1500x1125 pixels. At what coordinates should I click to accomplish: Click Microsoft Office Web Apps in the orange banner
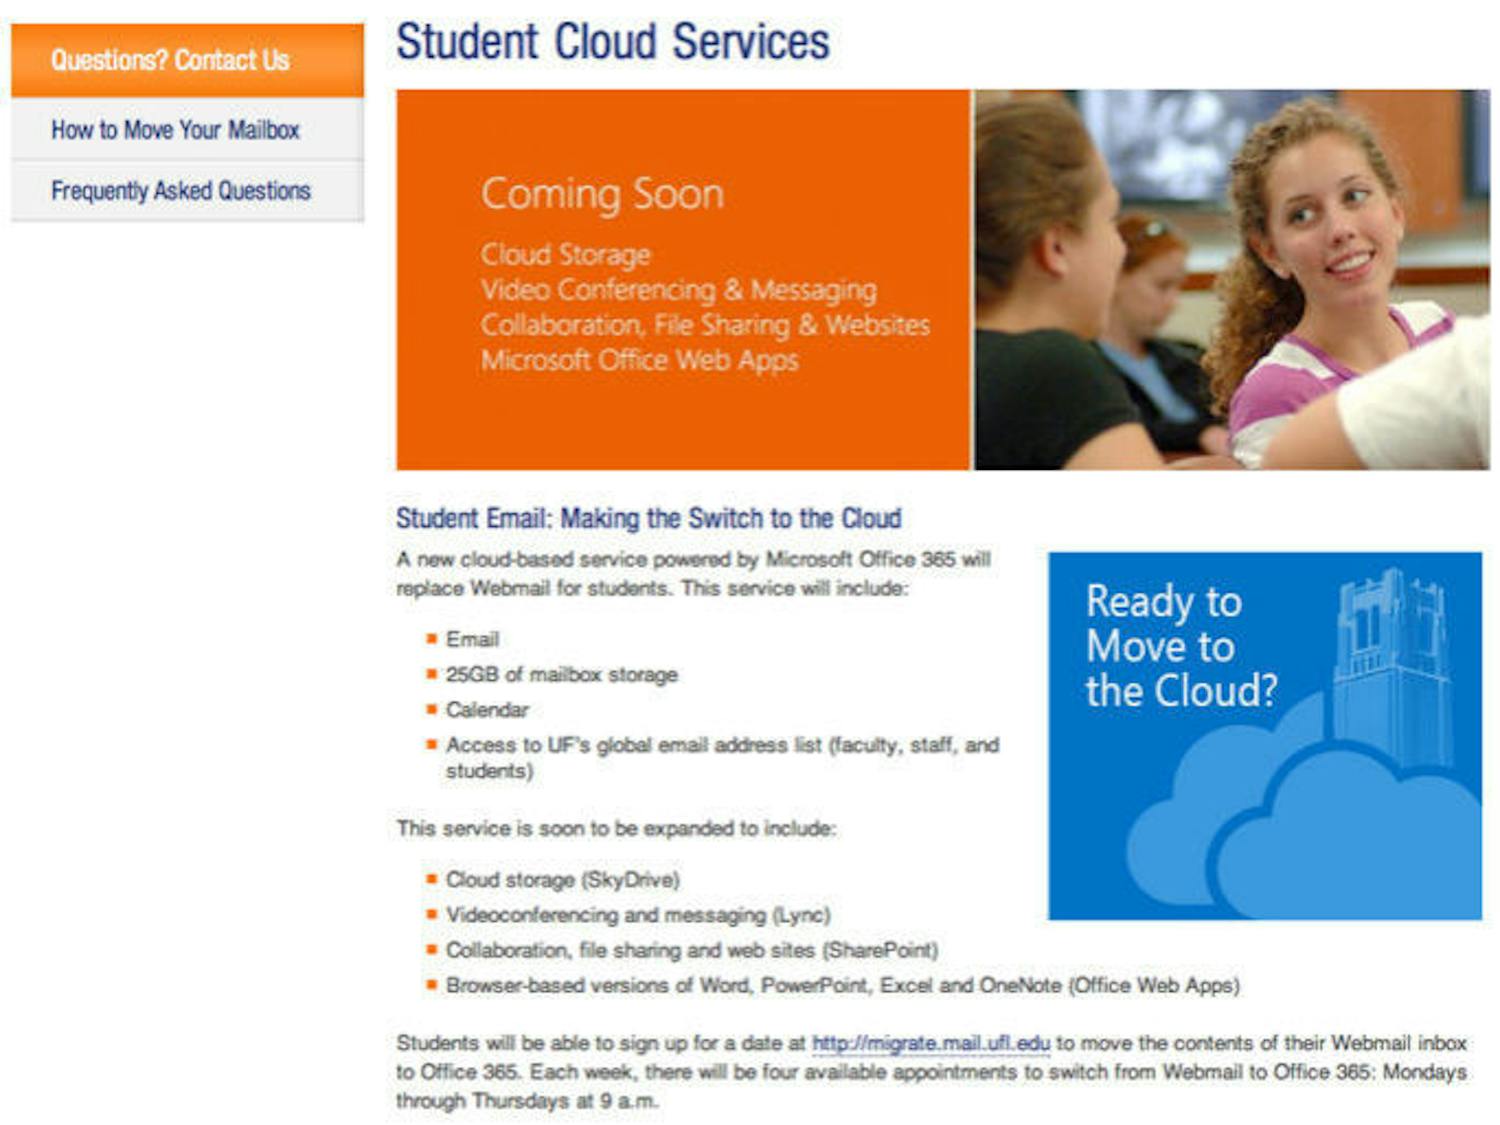point(639,360)
